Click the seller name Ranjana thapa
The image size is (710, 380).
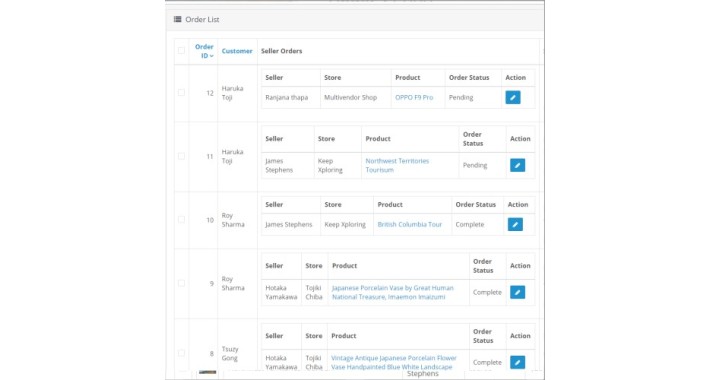tap(287, 97)
